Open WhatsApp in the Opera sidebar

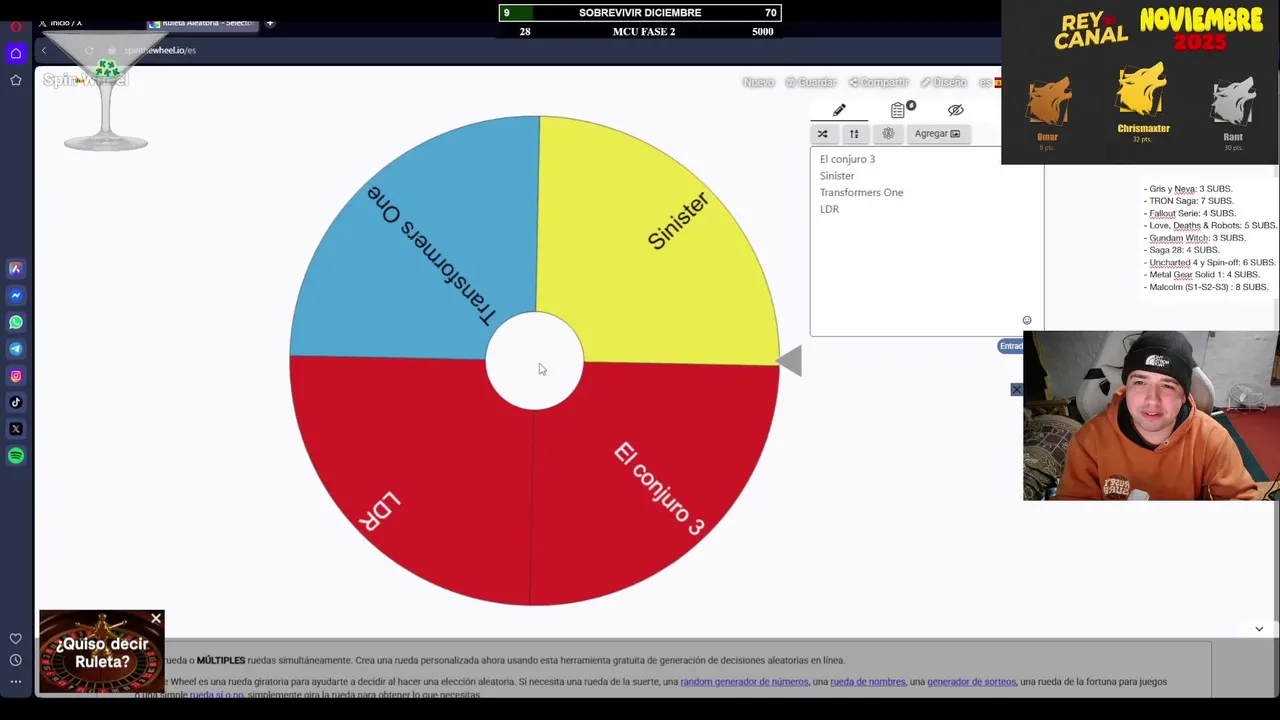16,322
